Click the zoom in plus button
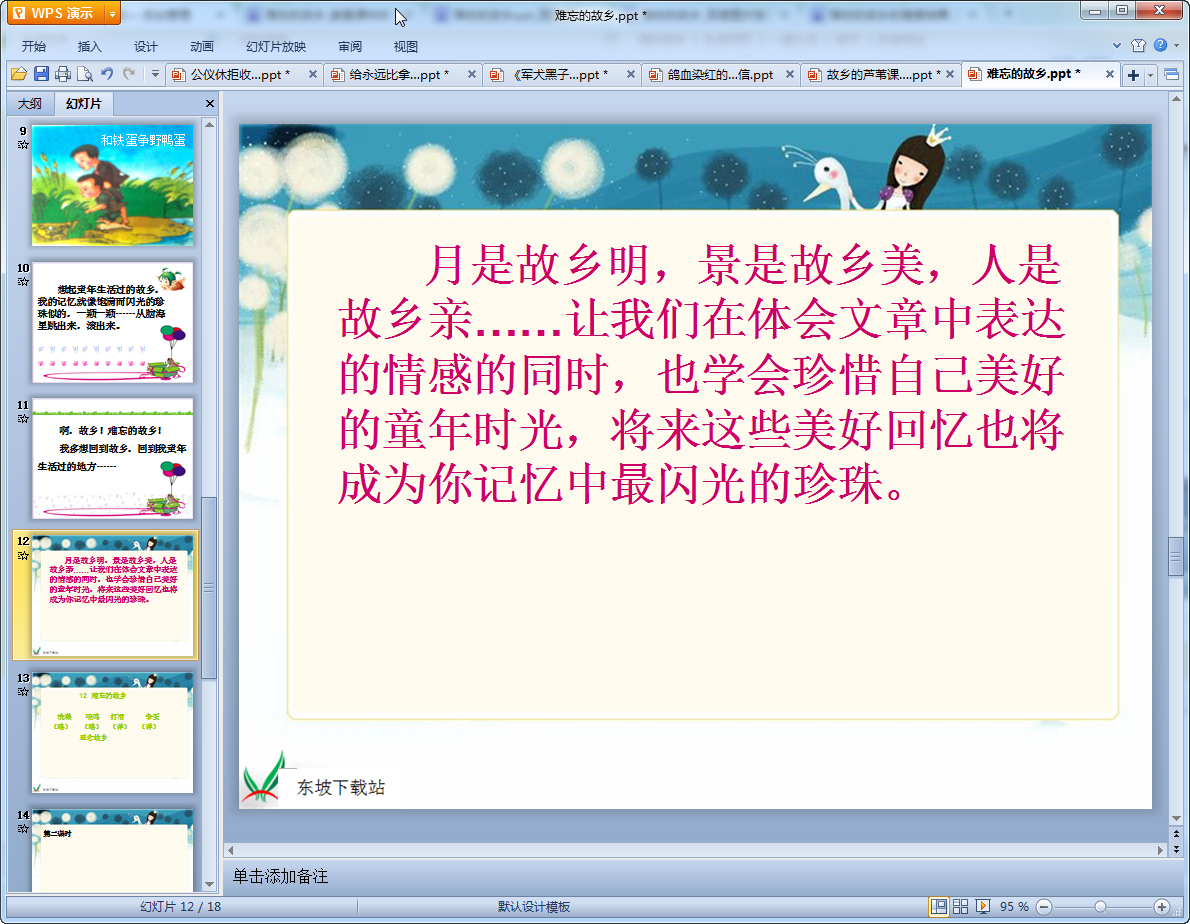Viewport: 1190px width, 924px height. [x=1161, y=906]
